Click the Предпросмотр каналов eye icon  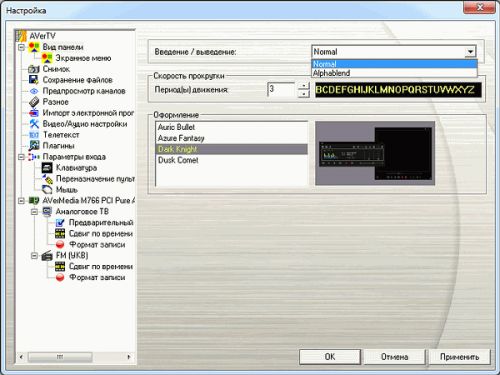coord(34,91)
